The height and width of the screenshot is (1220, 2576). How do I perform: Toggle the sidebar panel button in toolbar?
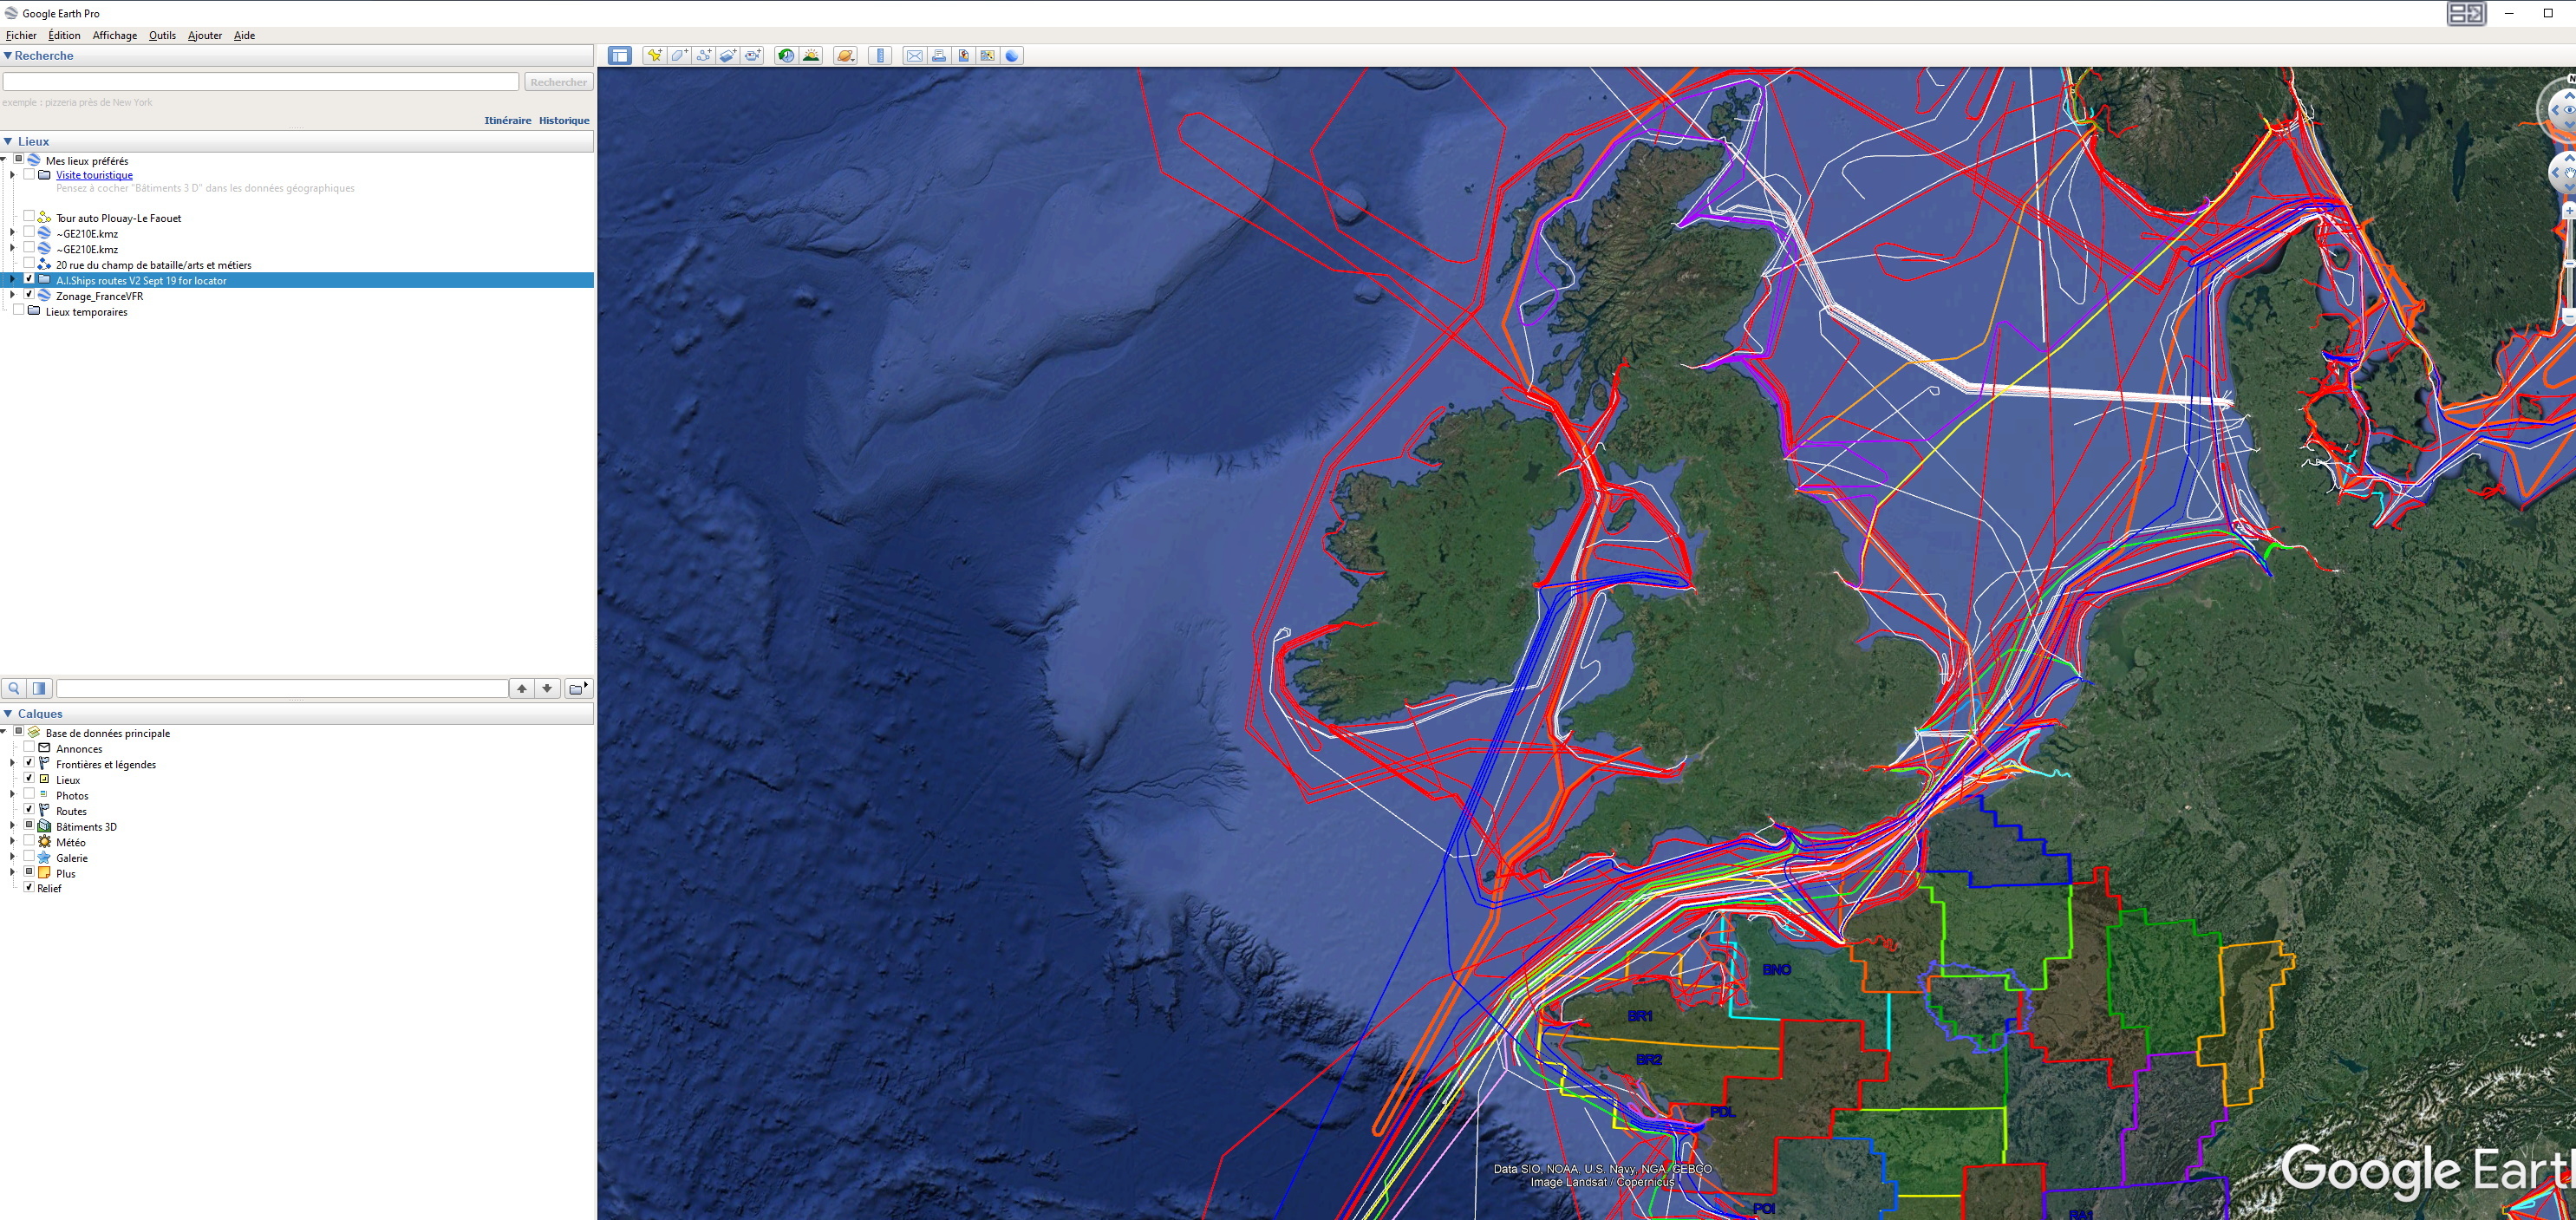pyautogui.click(x=620, y=56)
